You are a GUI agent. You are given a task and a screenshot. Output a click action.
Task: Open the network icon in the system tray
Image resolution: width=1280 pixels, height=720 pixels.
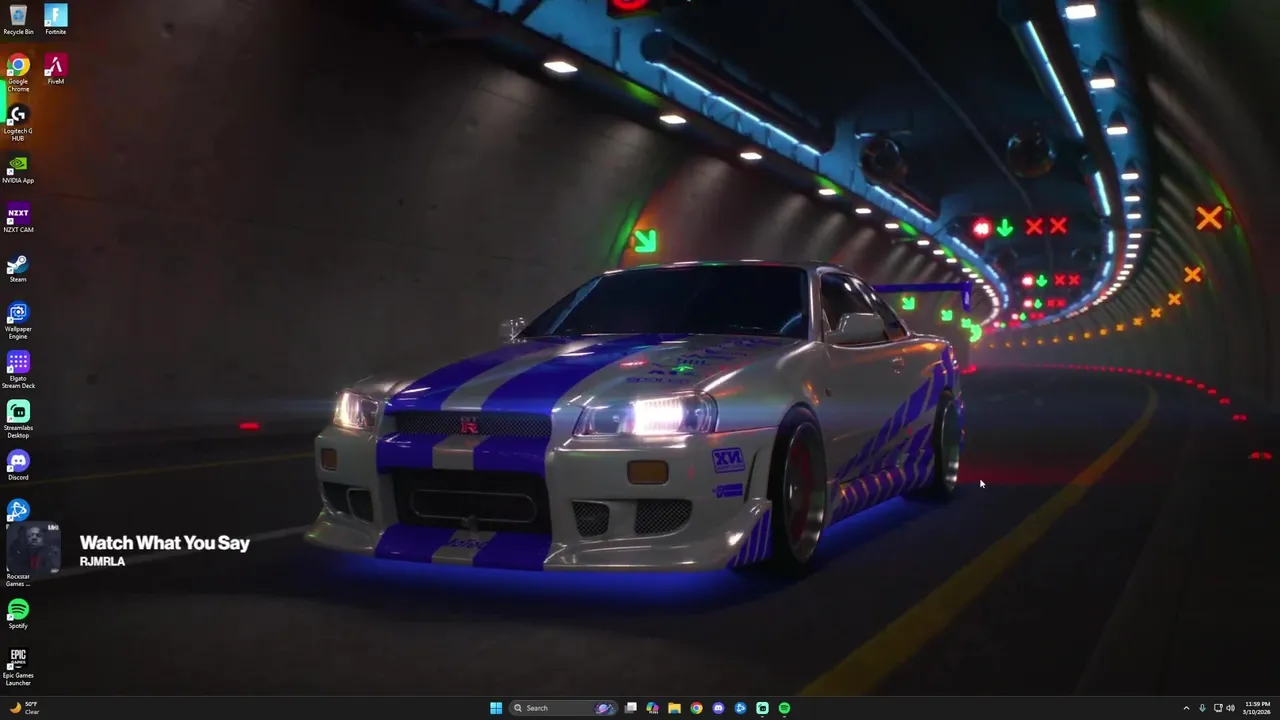coord(1218,708)
